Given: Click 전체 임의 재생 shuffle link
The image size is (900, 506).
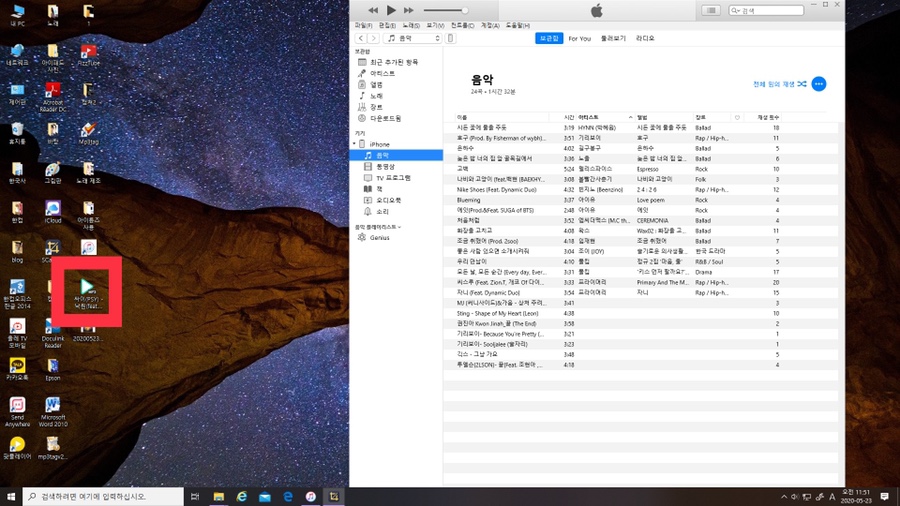Looking at the screenshot, I should pos(779,84).
